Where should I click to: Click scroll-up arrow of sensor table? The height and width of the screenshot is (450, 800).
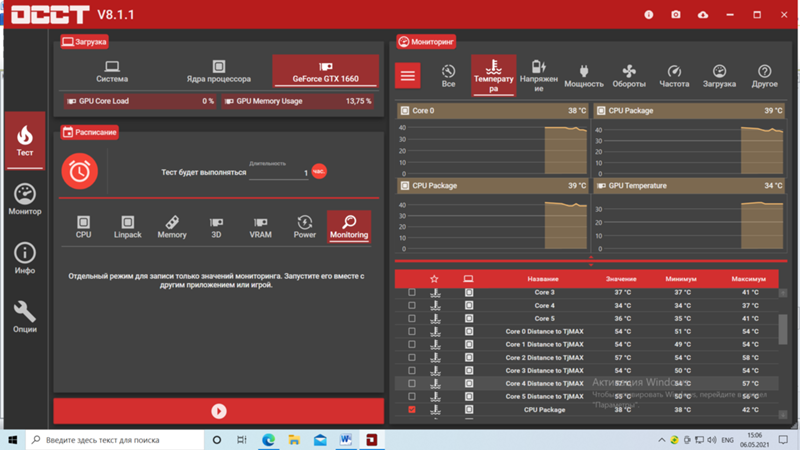pyautogui.click(x=783, y=293)
